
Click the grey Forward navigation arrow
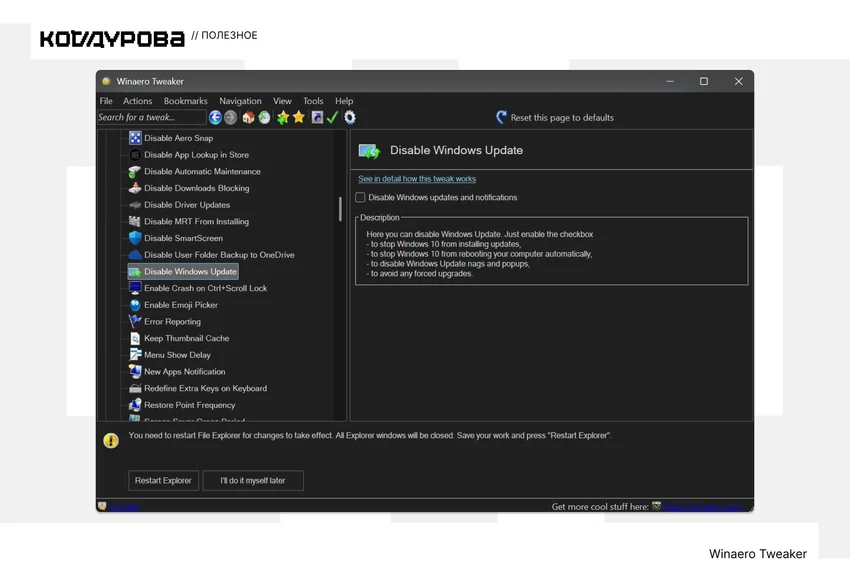click(x=230, y=117)
